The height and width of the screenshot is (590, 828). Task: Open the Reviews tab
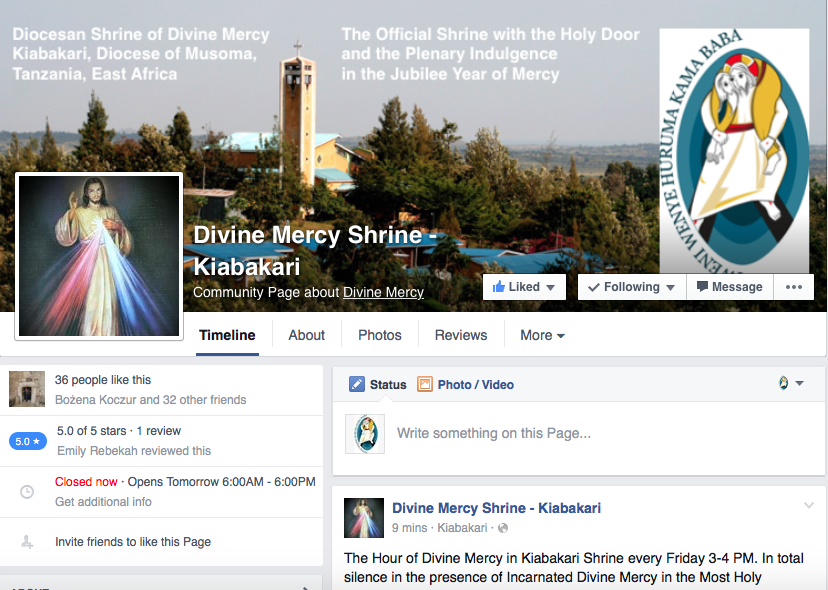(x=461, y=335)
